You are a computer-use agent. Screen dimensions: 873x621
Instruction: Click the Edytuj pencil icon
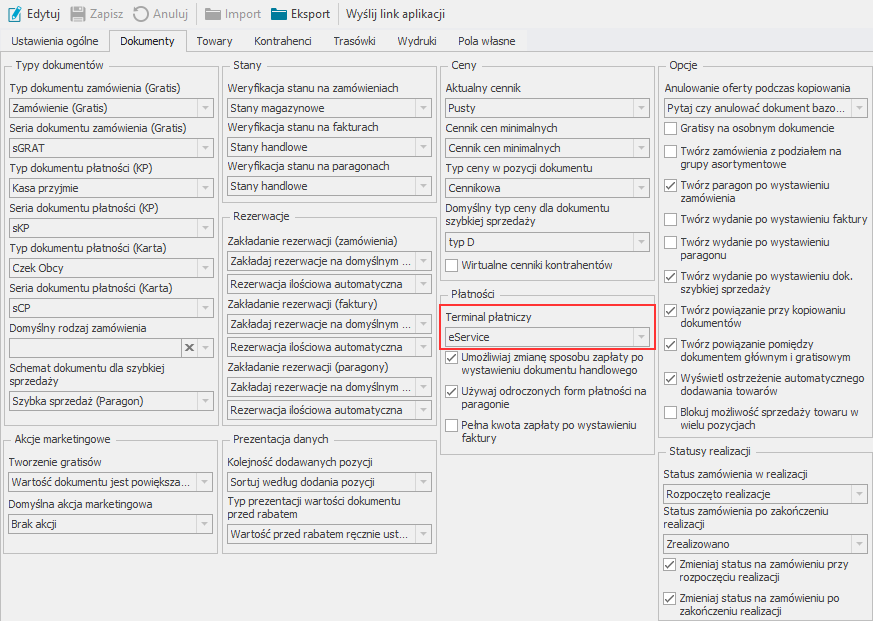point(15,14)
